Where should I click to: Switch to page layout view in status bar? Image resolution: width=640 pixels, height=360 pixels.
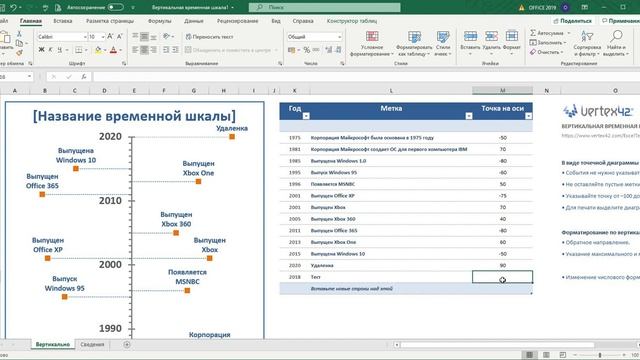pyautogui.click(x=546, y=355)
